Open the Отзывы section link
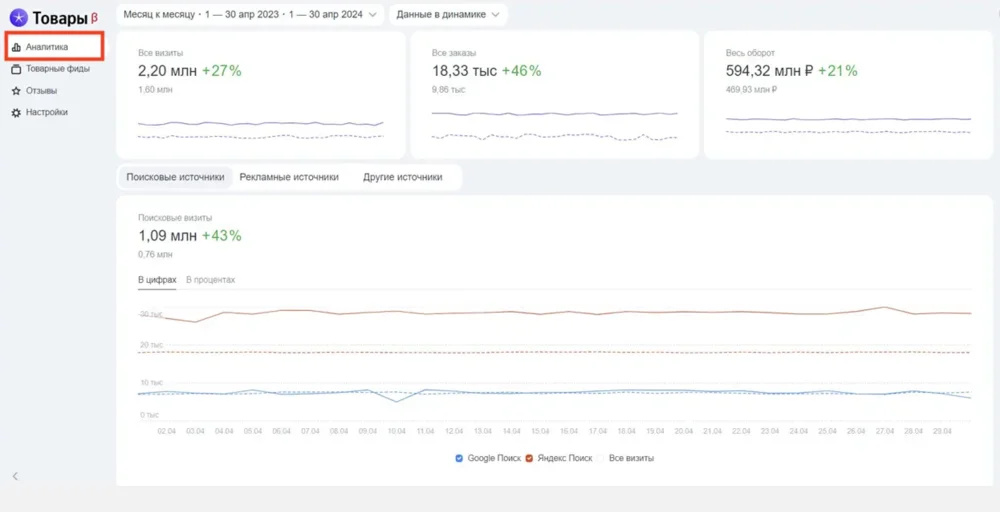The width and height of the screenshot is (1000, 512). click(x=41, y=91)
